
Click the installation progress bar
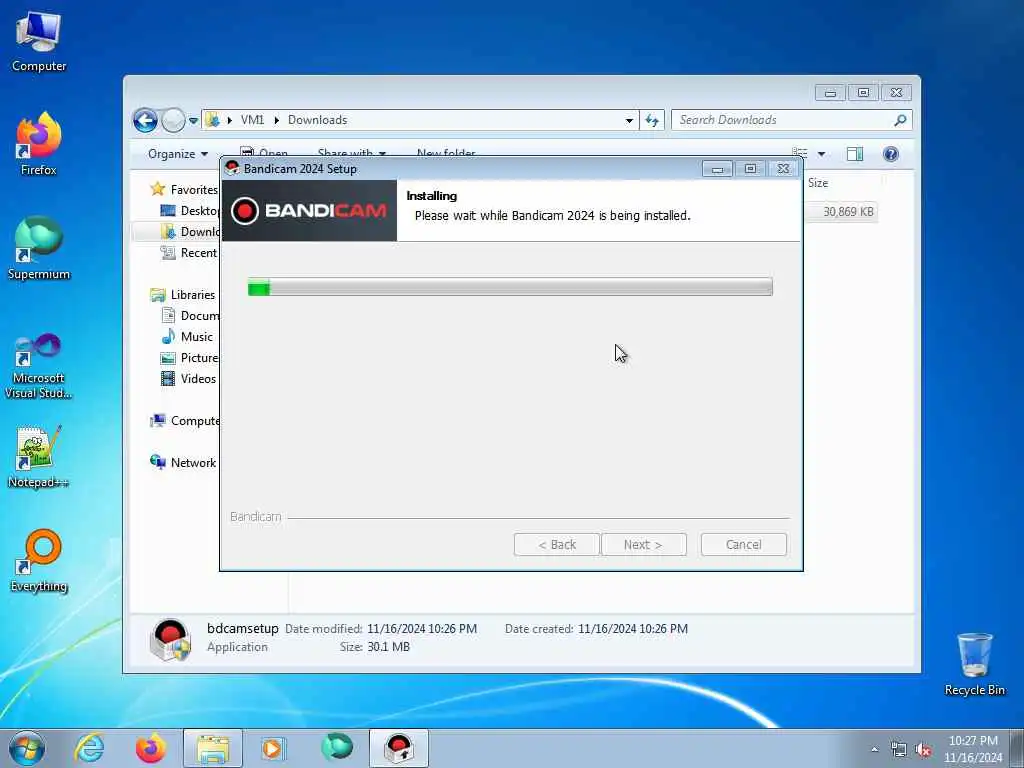(x=510, y=287)
